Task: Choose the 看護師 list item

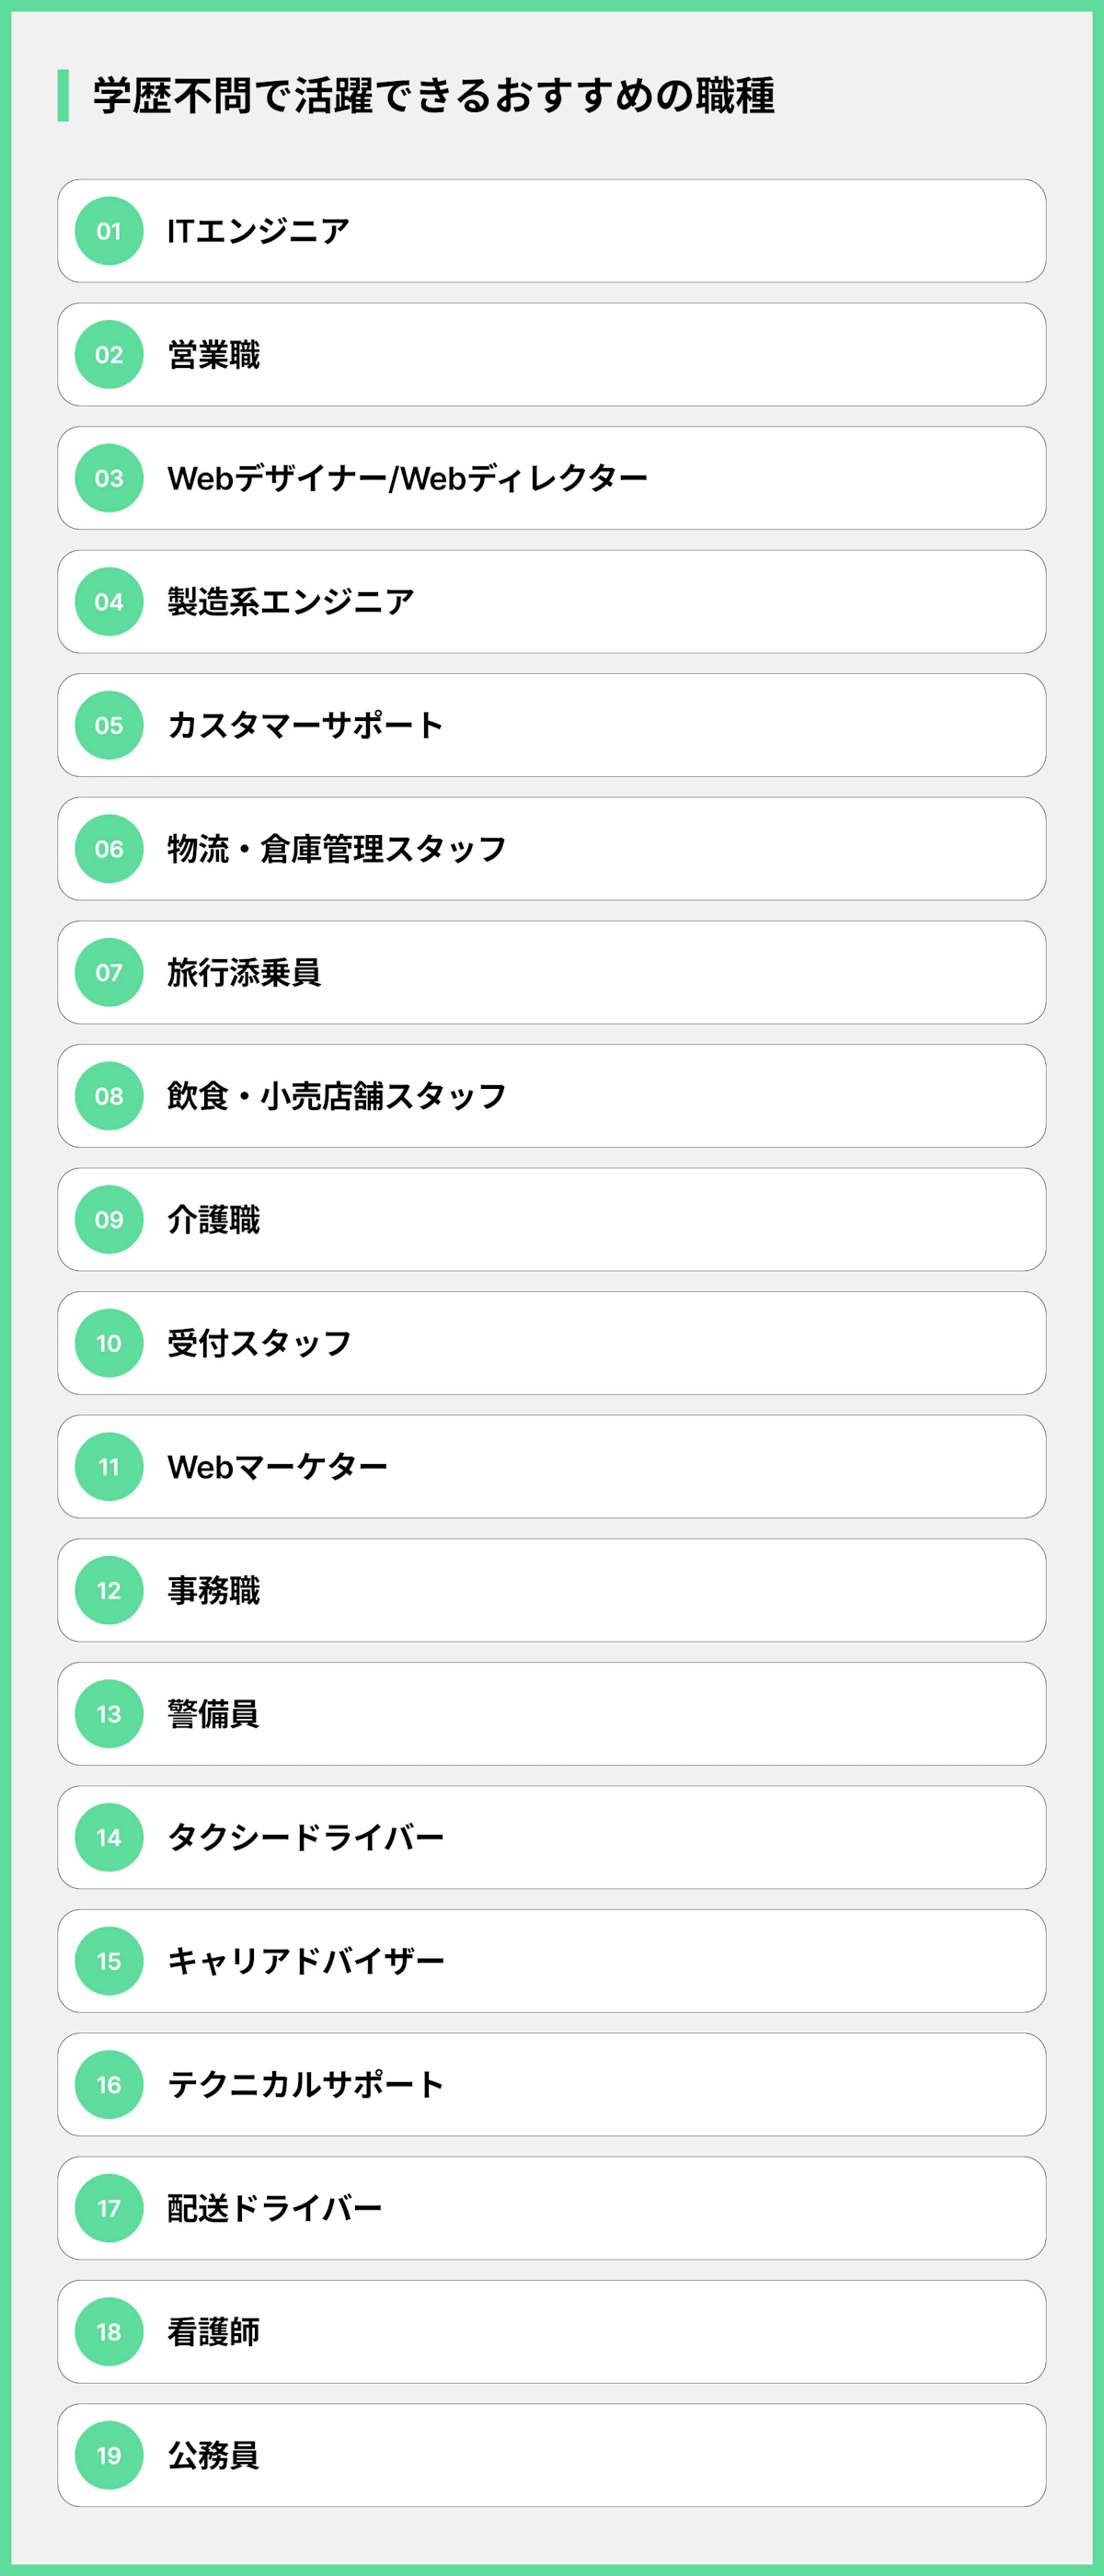Action: click(214, 2331)
